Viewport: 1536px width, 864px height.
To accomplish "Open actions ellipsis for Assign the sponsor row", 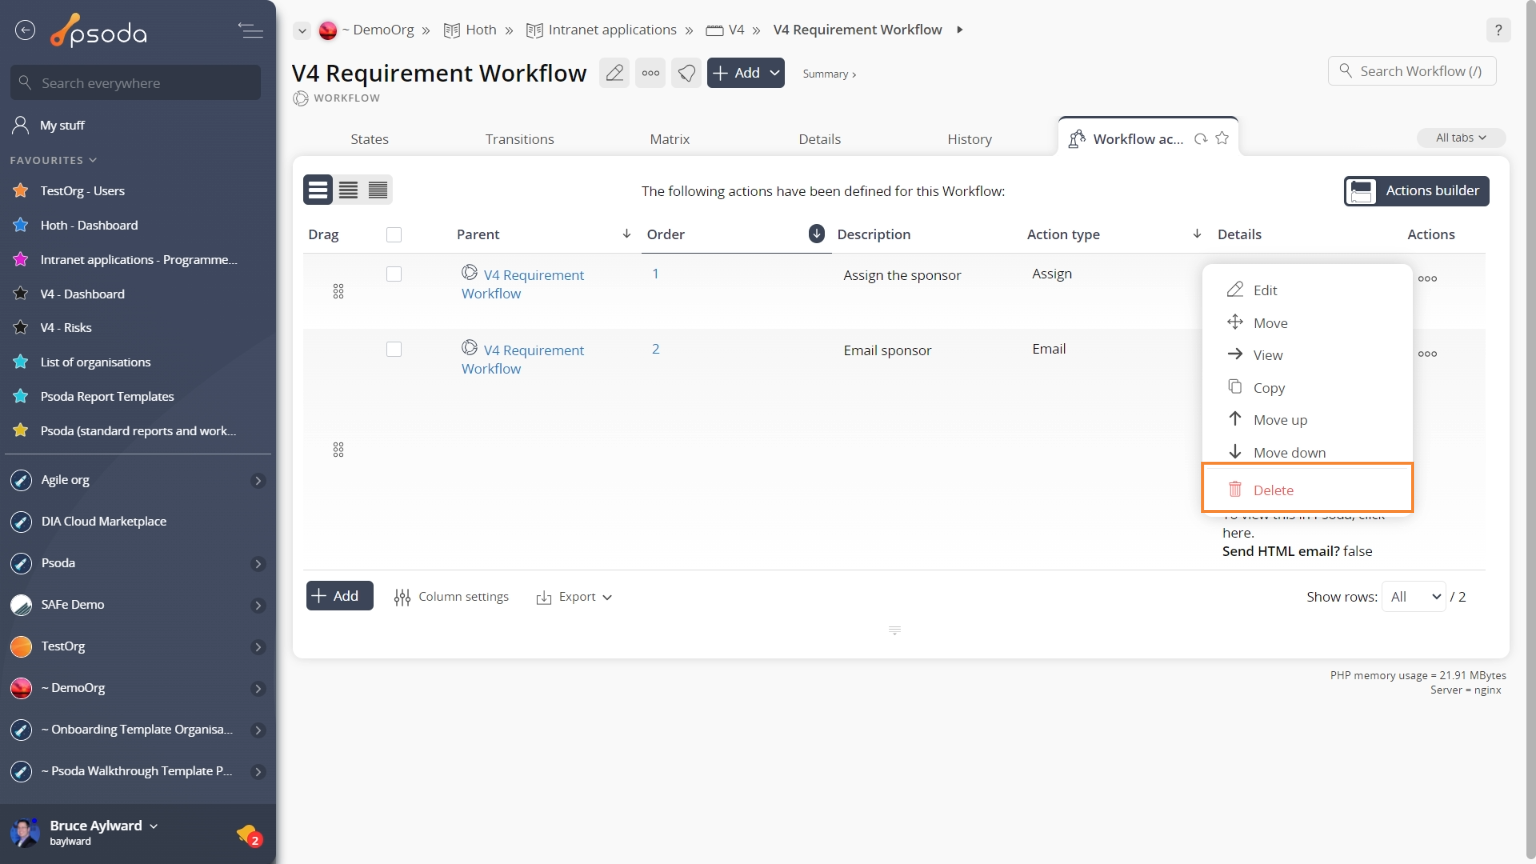I will click(1427, 279).
